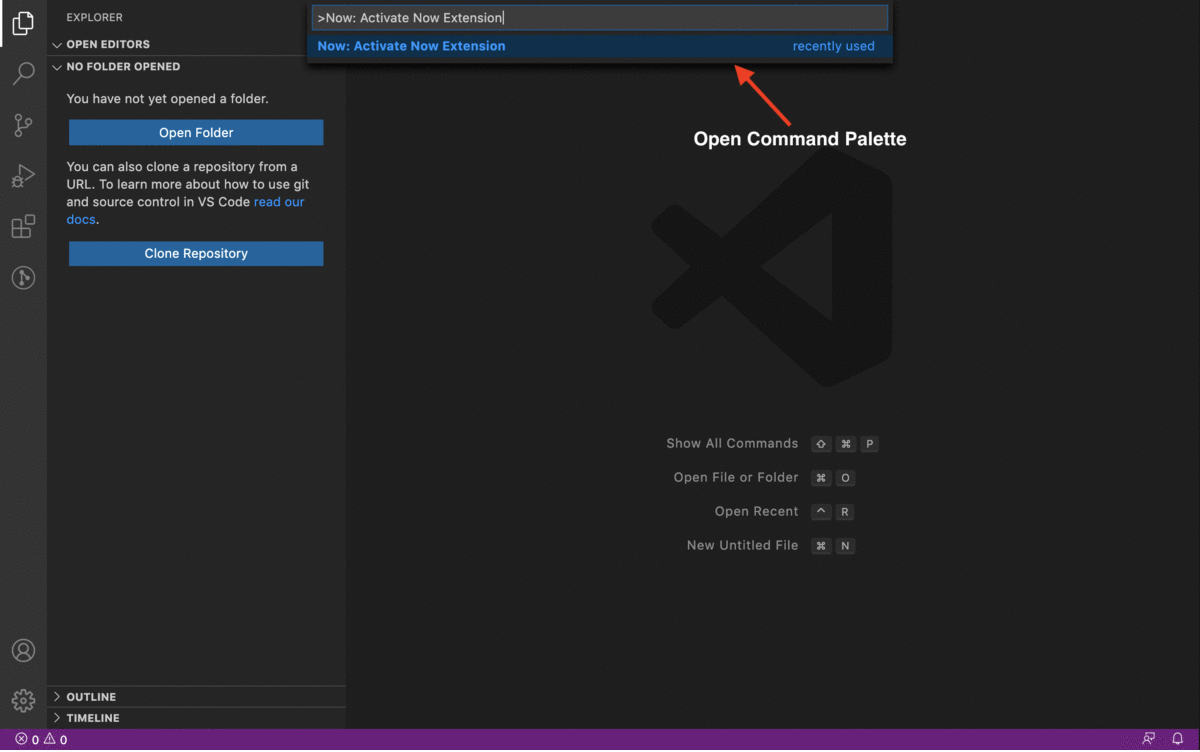Click the warnings count in status bar
1200x752 pixels.
(x=56, y=740)
